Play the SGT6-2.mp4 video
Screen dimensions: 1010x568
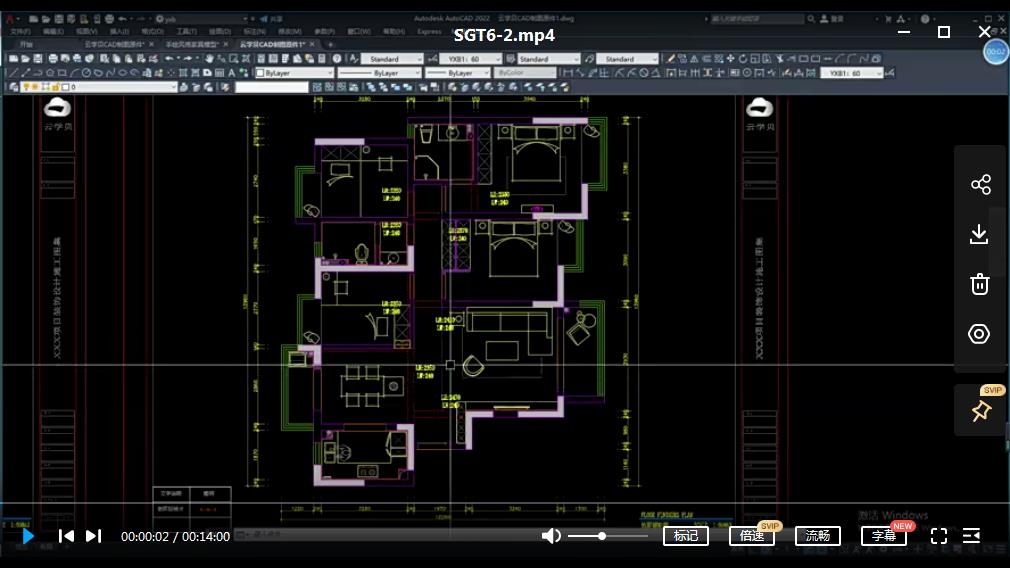point(28,536)
